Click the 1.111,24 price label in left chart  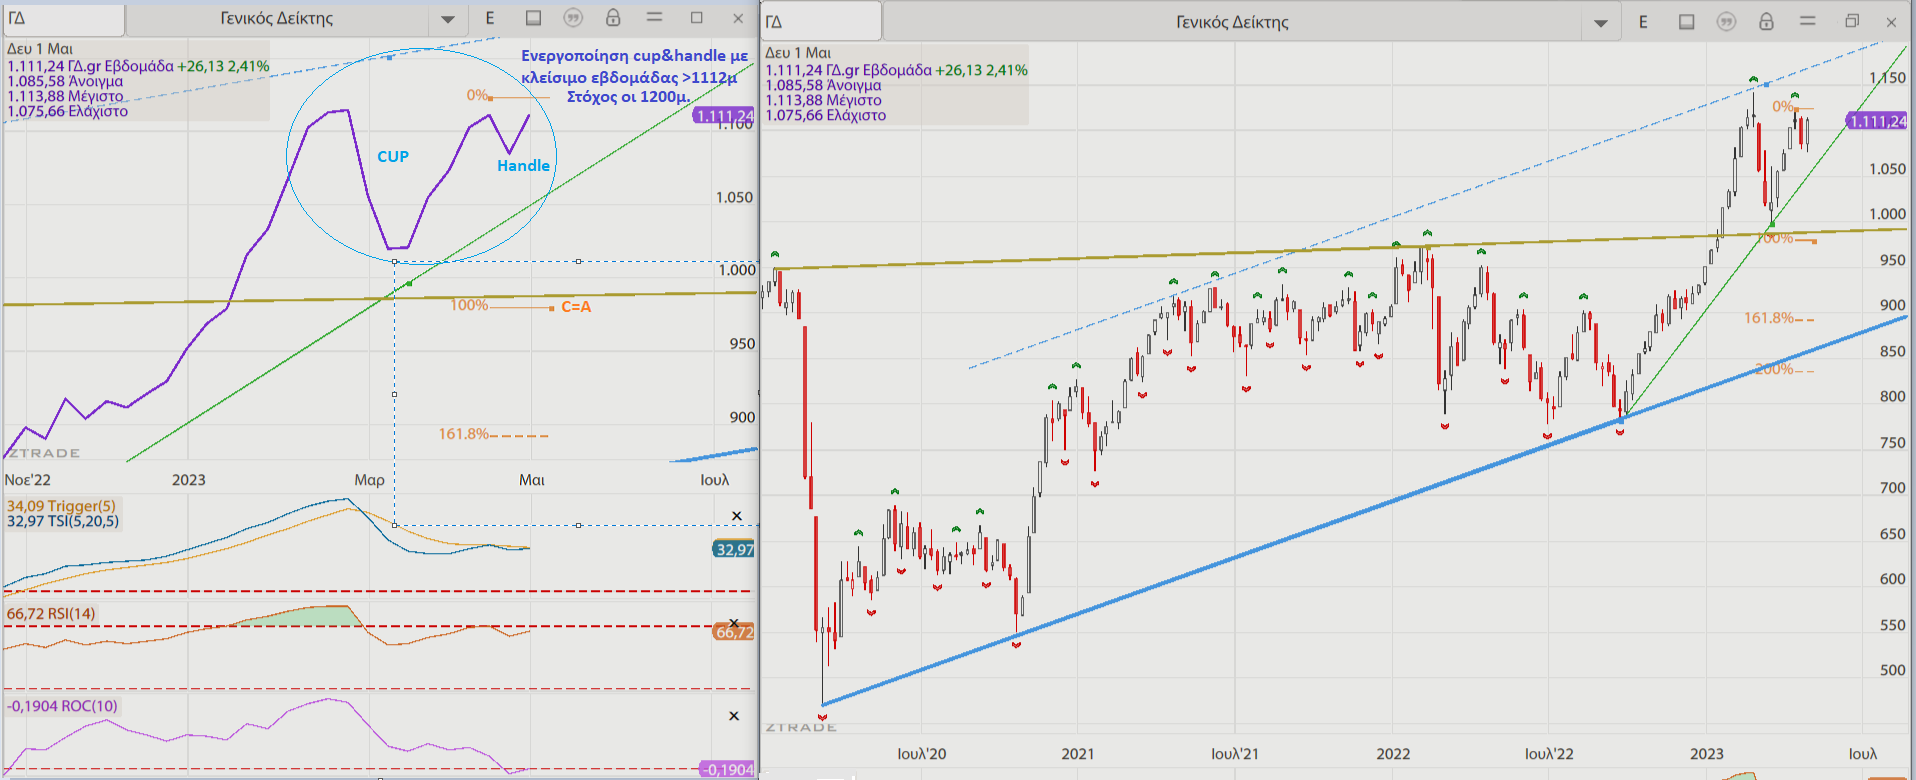(723, 116)
